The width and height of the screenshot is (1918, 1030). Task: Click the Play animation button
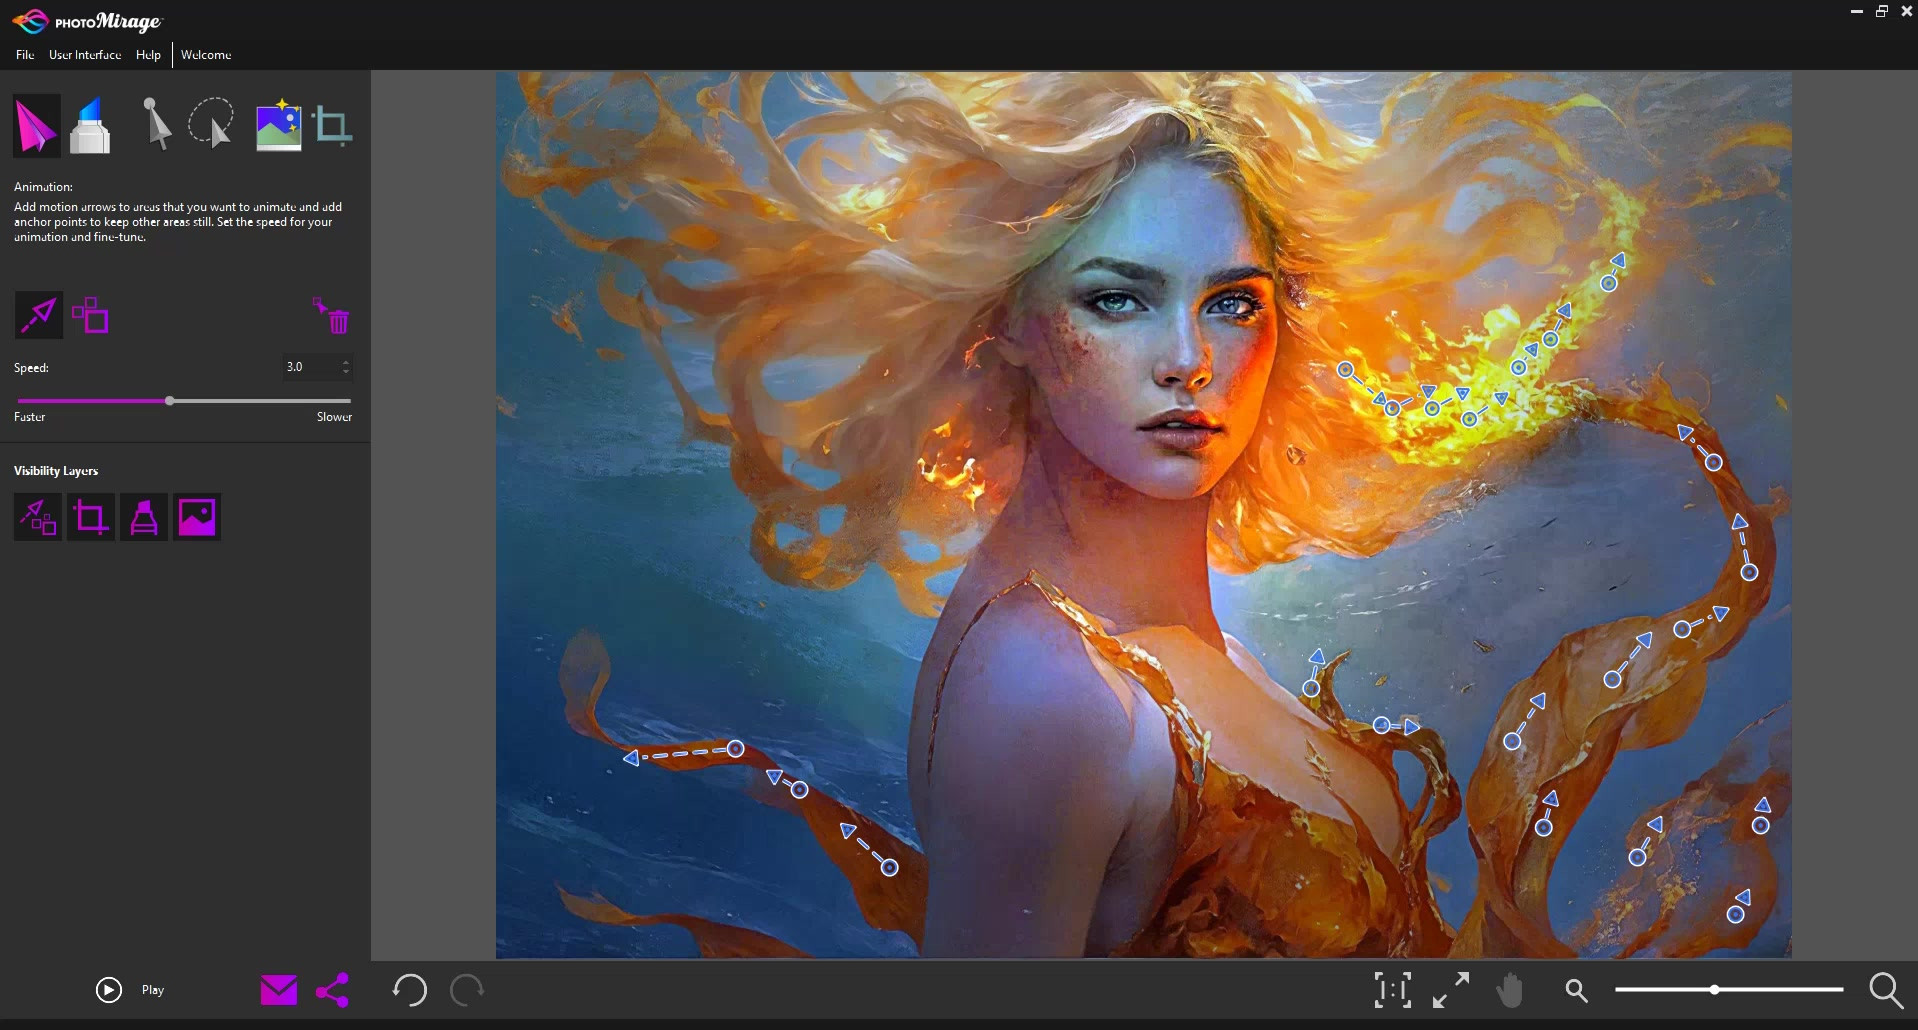click(x=109, y=990)
